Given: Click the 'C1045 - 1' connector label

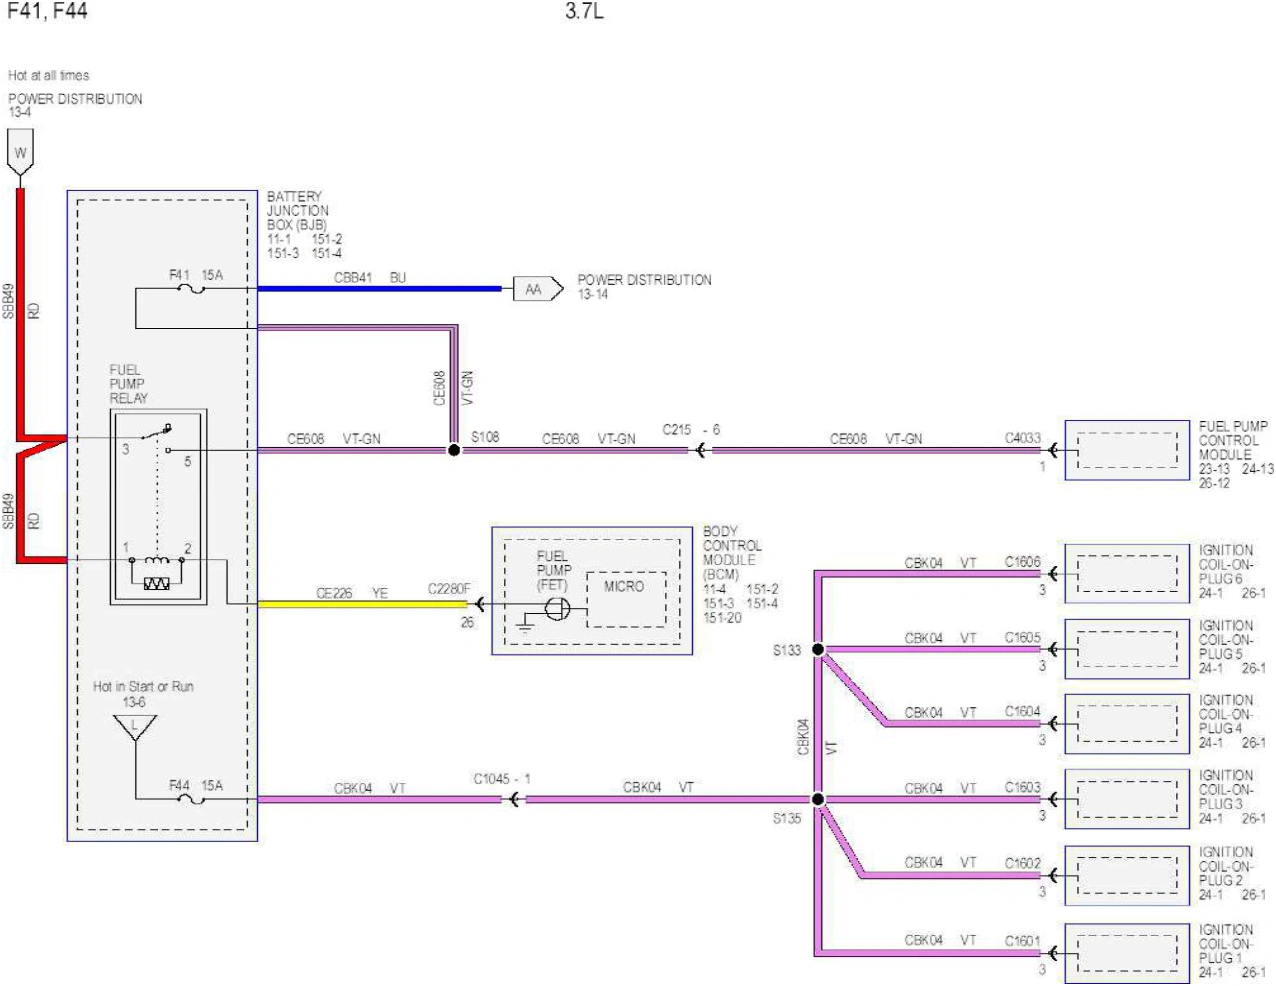Looking at the screenshot, I should coord(502,778).
